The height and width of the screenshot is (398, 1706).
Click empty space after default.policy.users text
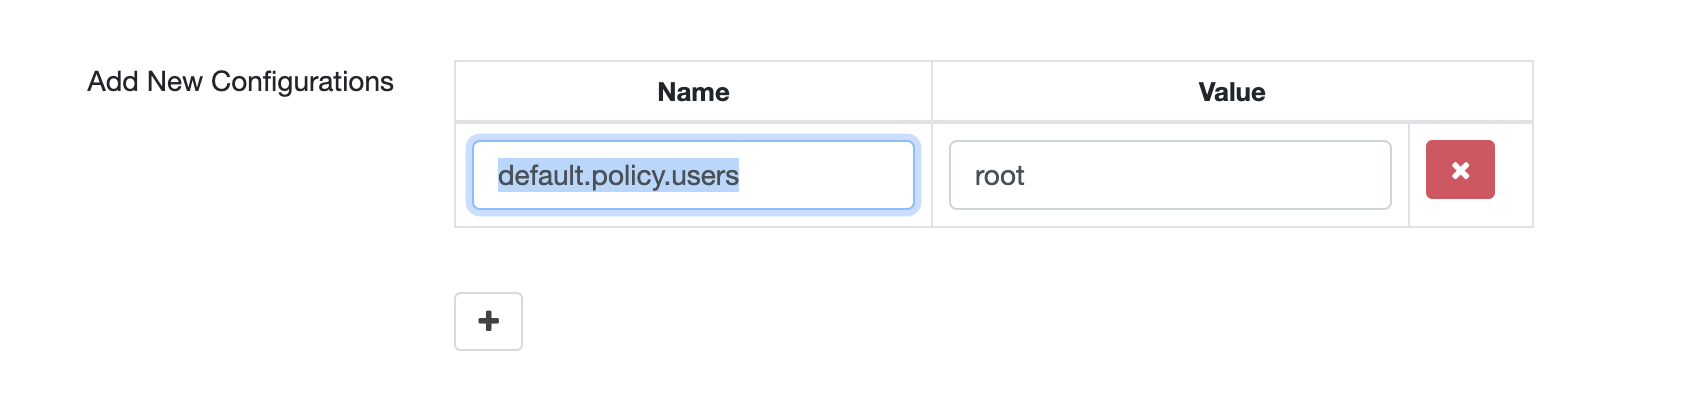pos(825,175)
